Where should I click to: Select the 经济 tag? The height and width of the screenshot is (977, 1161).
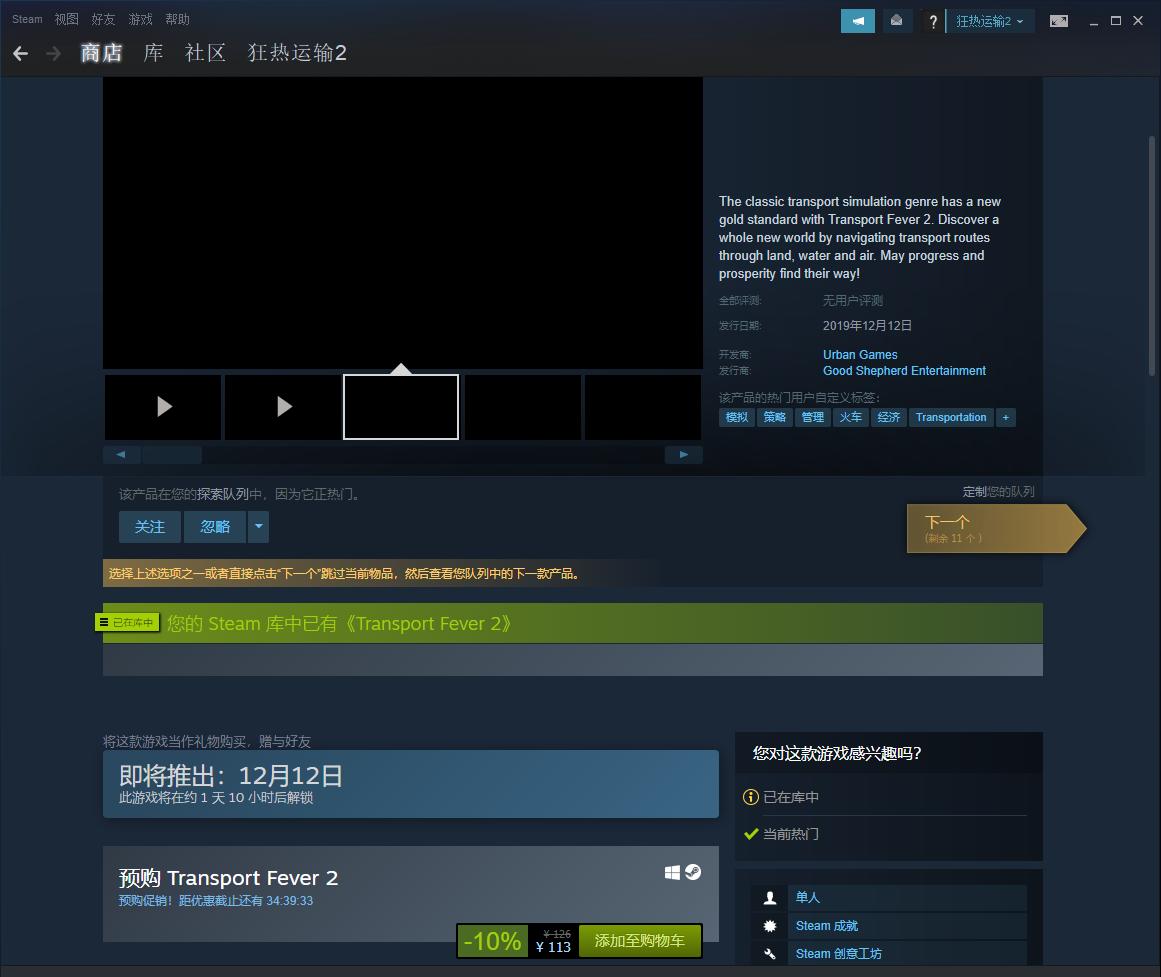(x=889, y=417)
